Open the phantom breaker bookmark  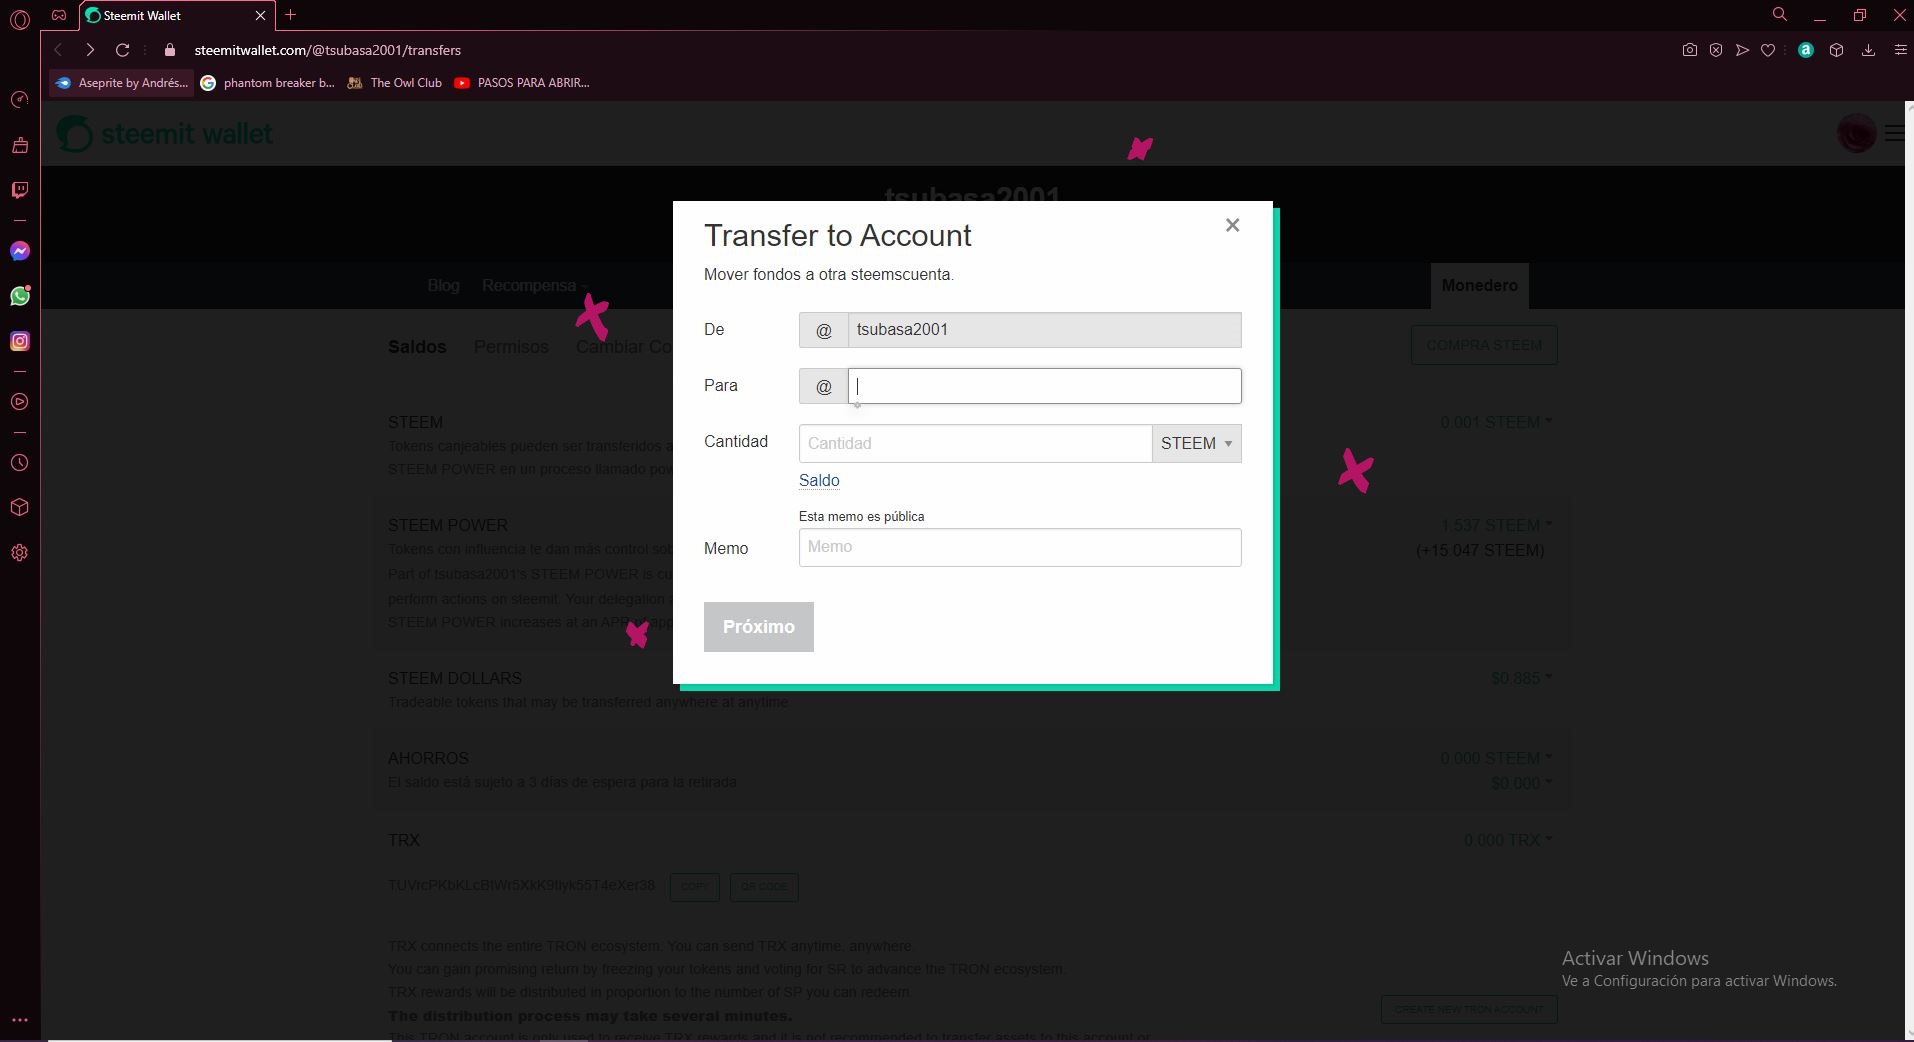[x=268, y=83]
